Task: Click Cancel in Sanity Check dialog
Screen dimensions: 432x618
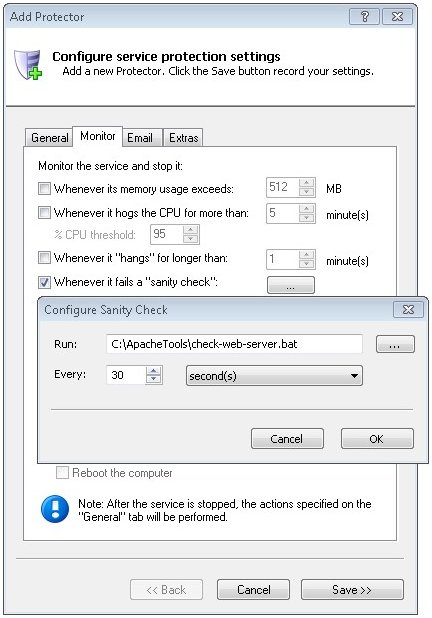Action: [287, 439]
